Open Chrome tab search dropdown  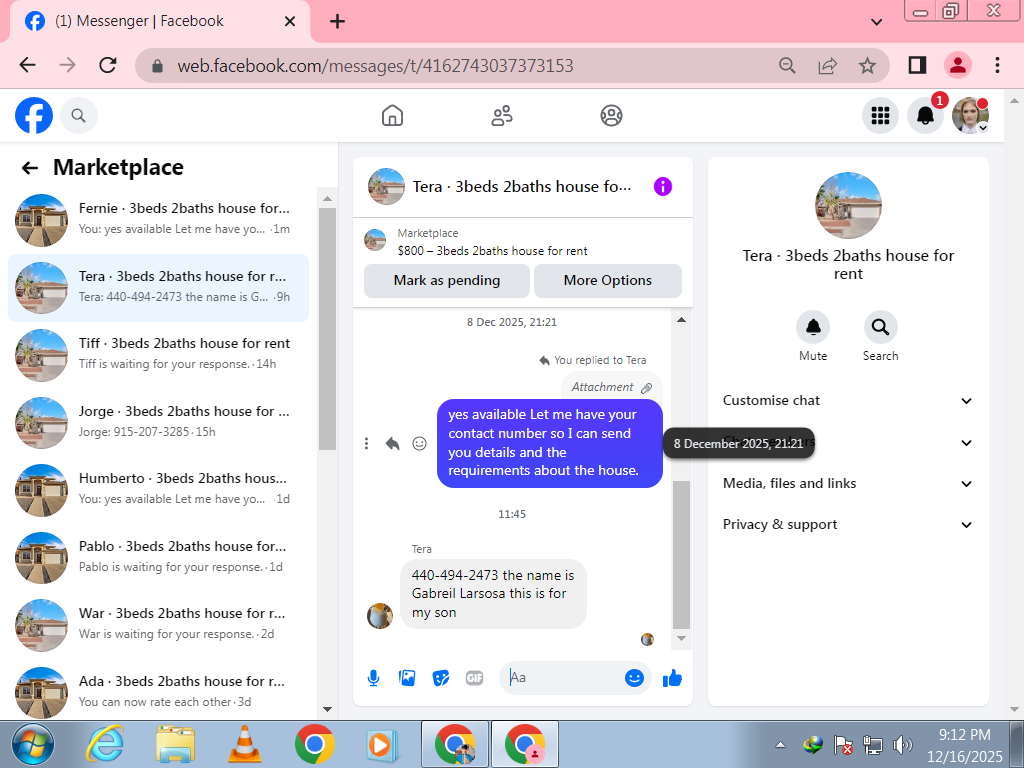(876, 22)
